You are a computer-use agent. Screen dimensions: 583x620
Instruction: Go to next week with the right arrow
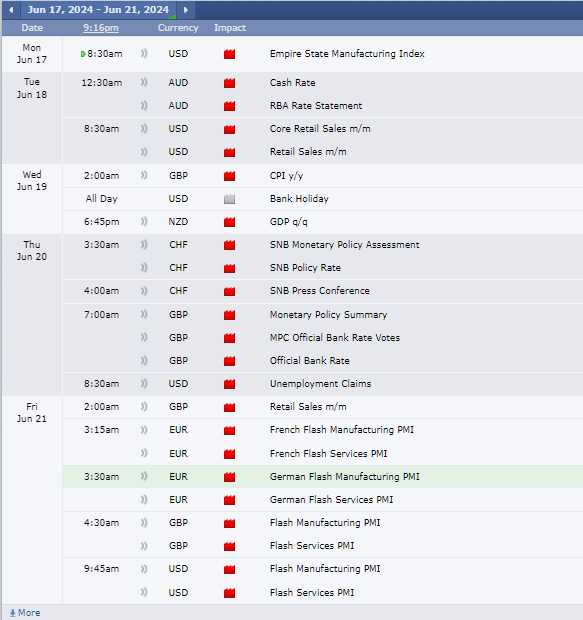186,9
